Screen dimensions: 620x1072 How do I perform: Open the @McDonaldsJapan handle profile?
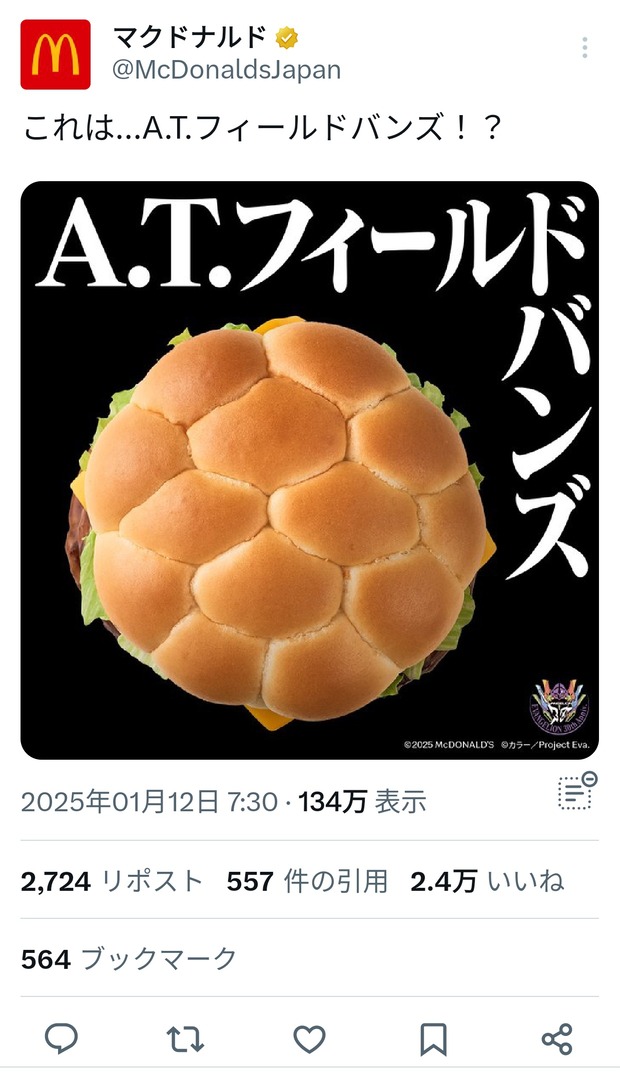pos(226,70)
